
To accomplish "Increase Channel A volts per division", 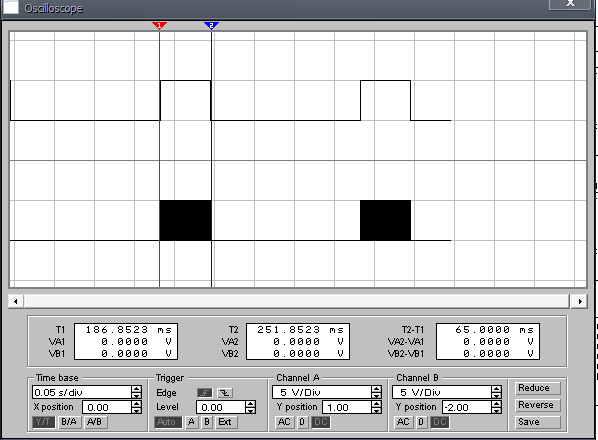I will pos(376,389).
